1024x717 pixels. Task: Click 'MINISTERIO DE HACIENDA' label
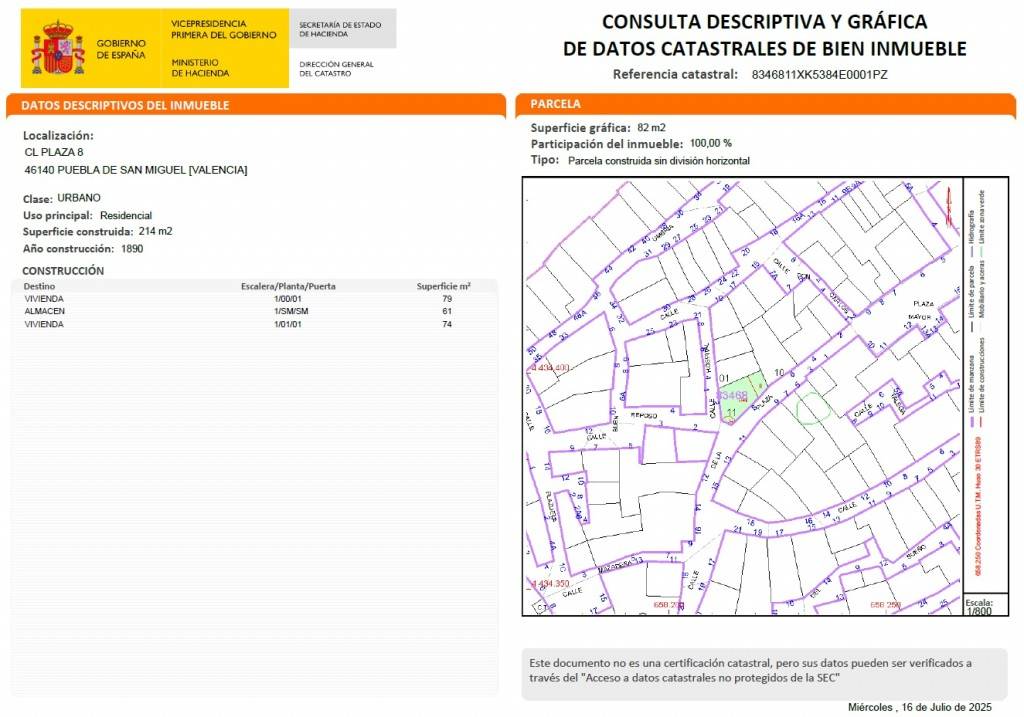[x=200, y=68]
